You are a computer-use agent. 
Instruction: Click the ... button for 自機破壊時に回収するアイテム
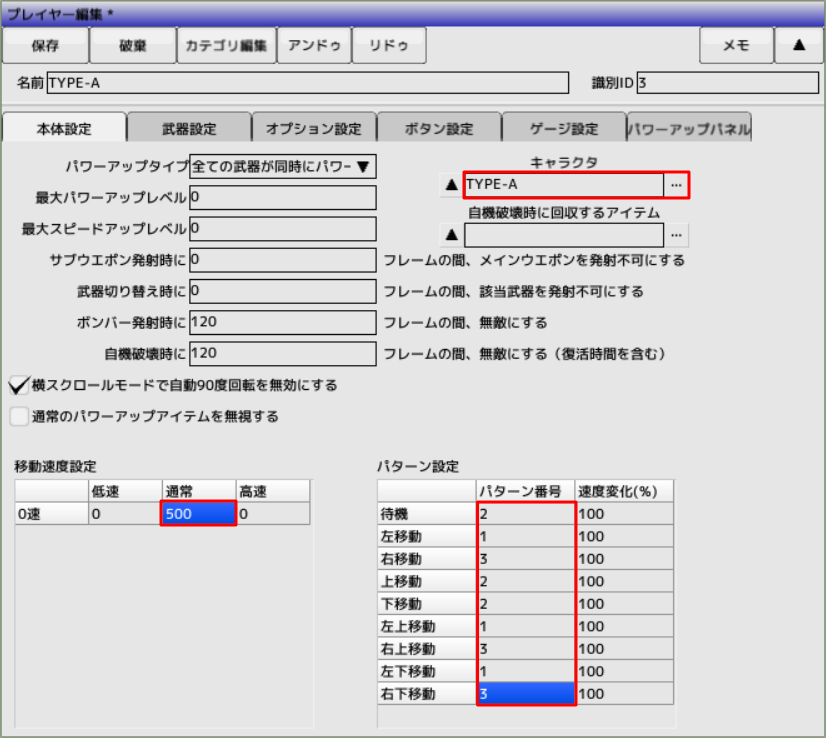(x=677, y=234)
